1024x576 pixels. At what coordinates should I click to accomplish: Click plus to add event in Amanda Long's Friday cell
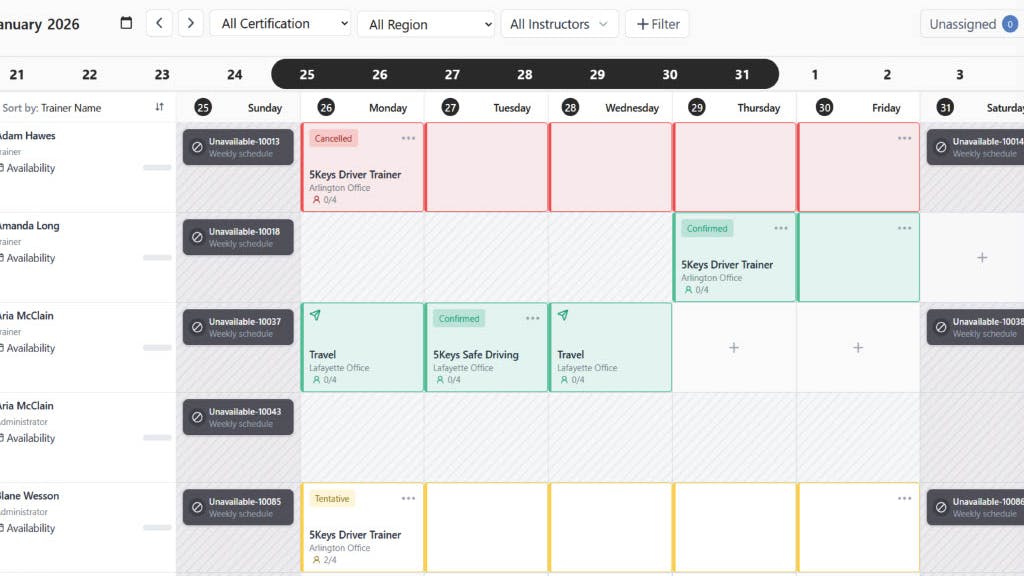982,257
